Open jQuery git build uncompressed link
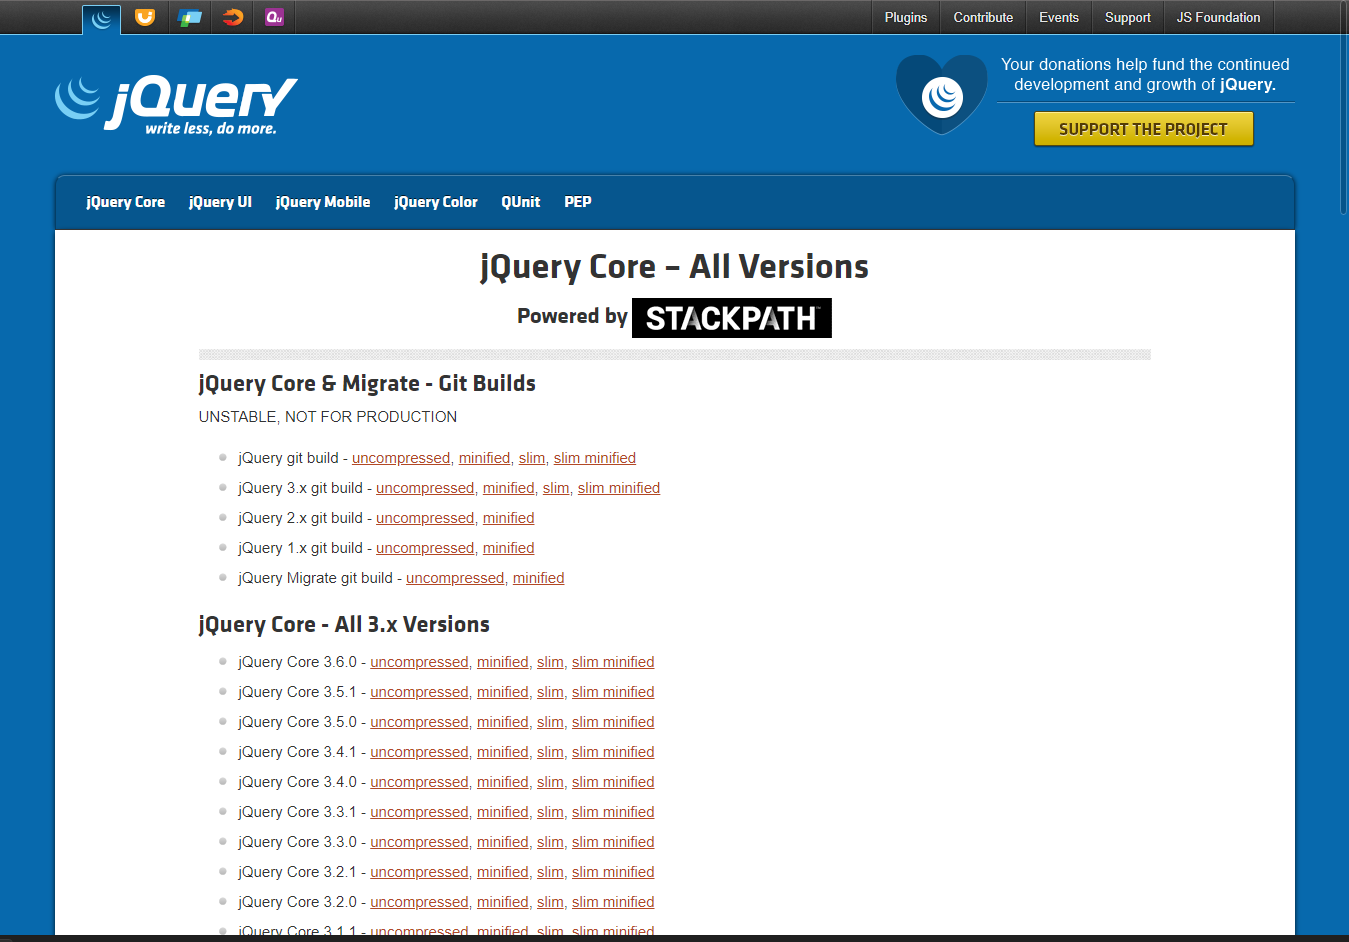 tap(401, 458)
